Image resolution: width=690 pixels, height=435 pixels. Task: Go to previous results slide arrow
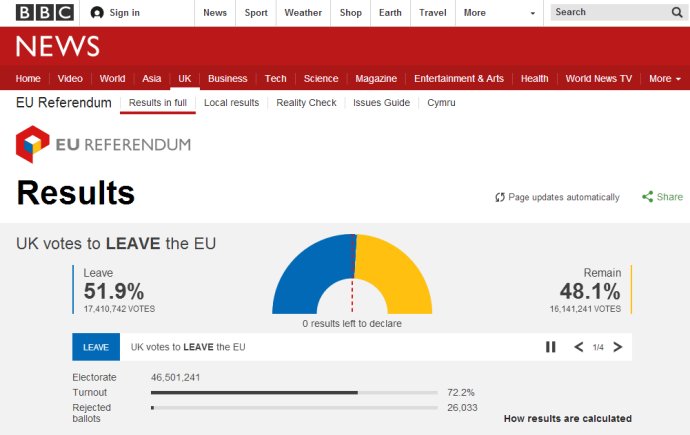tap(578, 347)
